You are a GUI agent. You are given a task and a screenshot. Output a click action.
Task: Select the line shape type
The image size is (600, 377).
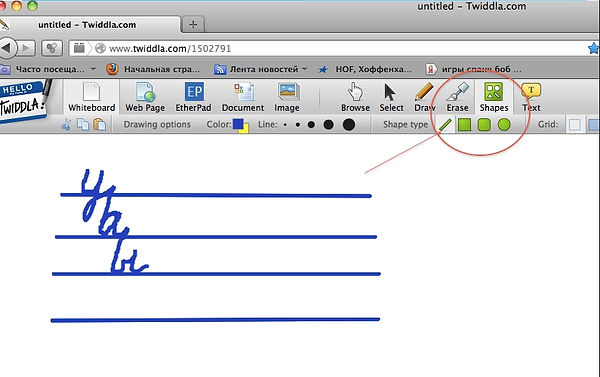445,125
